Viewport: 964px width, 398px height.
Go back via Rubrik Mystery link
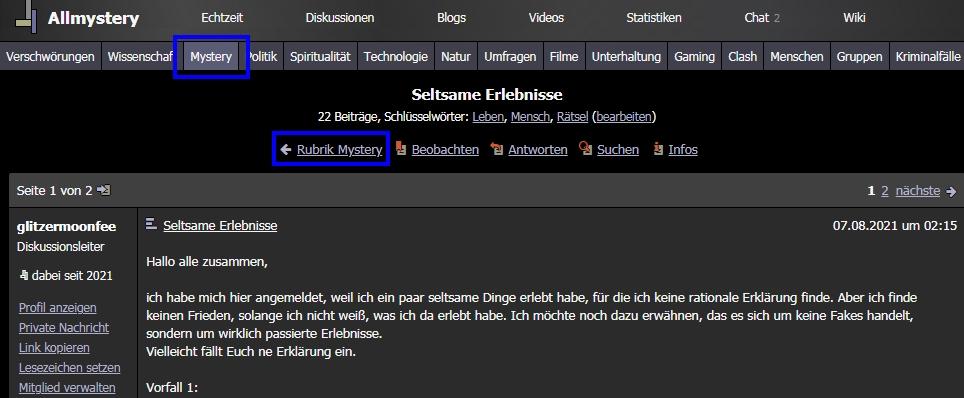[339, 149]
